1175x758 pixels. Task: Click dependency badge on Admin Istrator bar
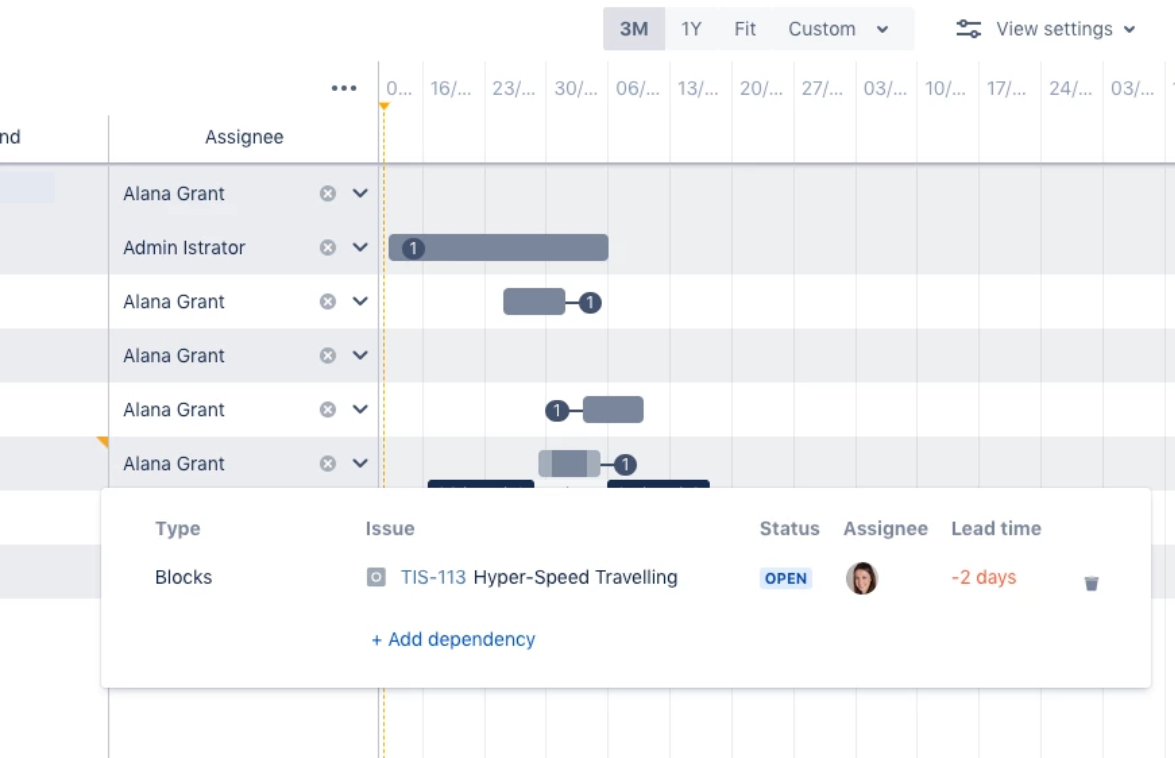tap(413, 248)
